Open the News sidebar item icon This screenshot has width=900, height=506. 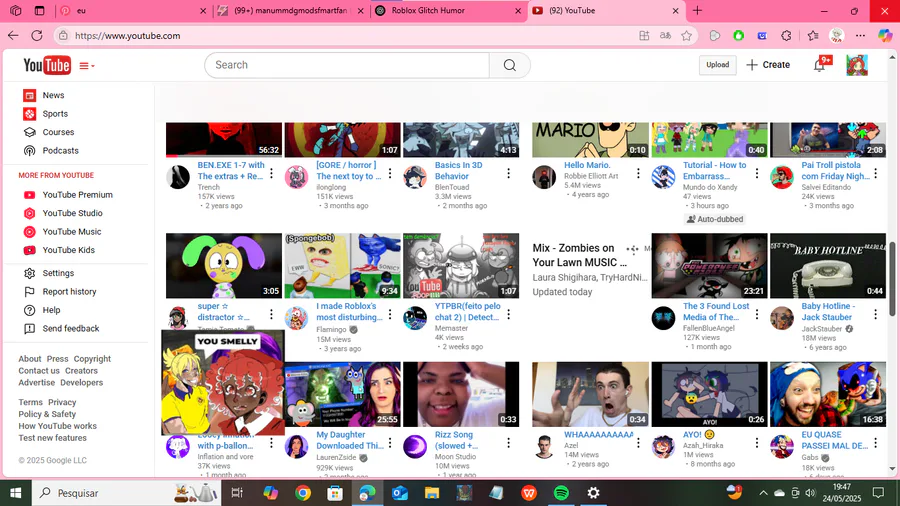29,95
